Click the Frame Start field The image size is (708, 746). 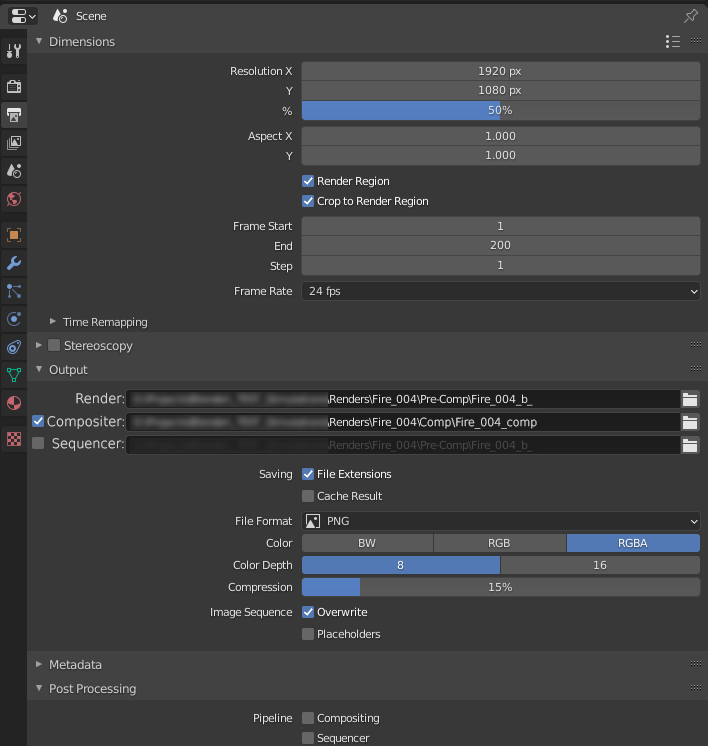point(501,226)
